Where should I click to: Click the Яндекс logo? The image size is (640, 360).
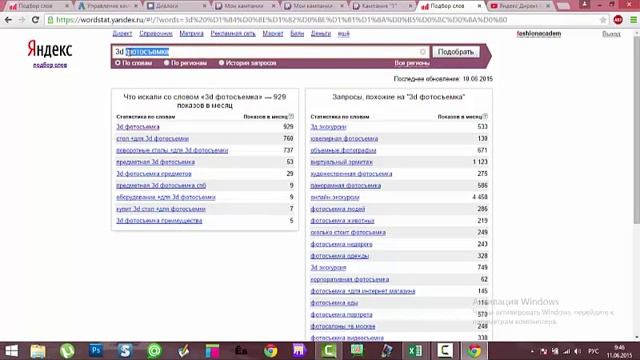point(49,49)
